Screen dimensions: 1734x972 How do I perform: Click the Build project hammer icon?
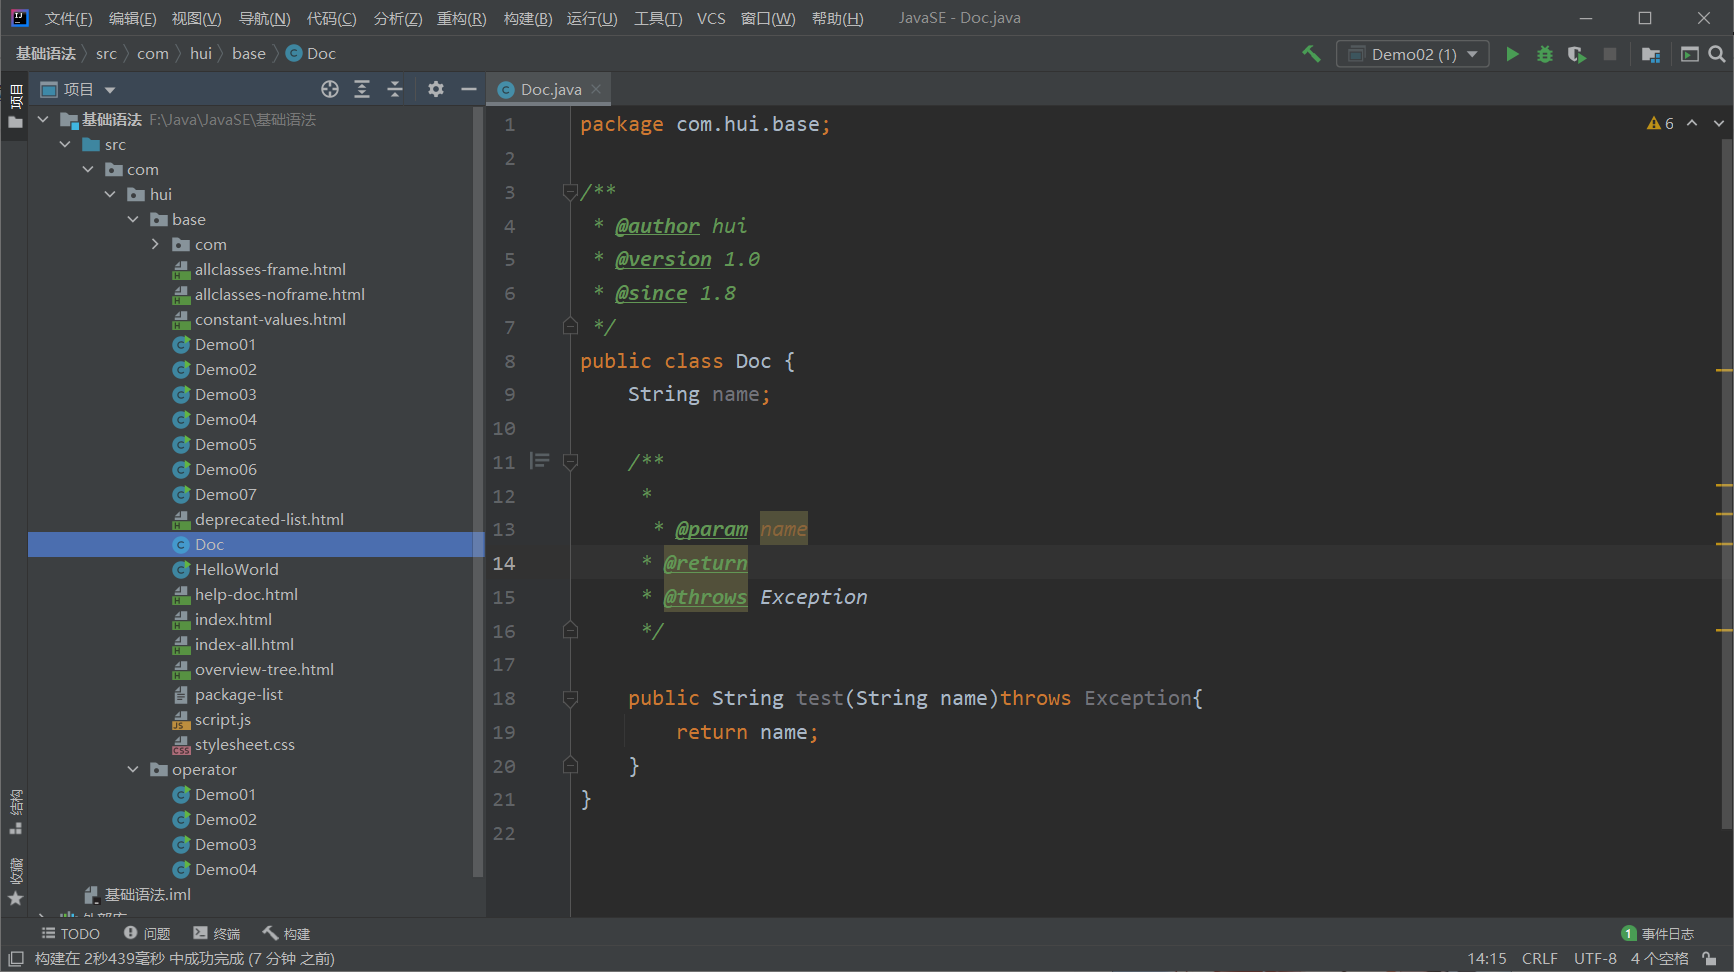click(1311, 54)
